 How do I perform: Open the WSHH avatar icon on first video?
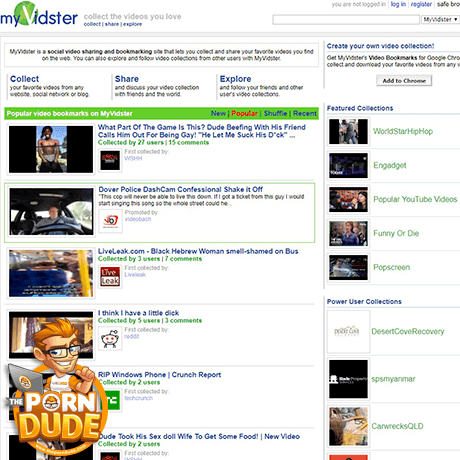click(110, 160)
